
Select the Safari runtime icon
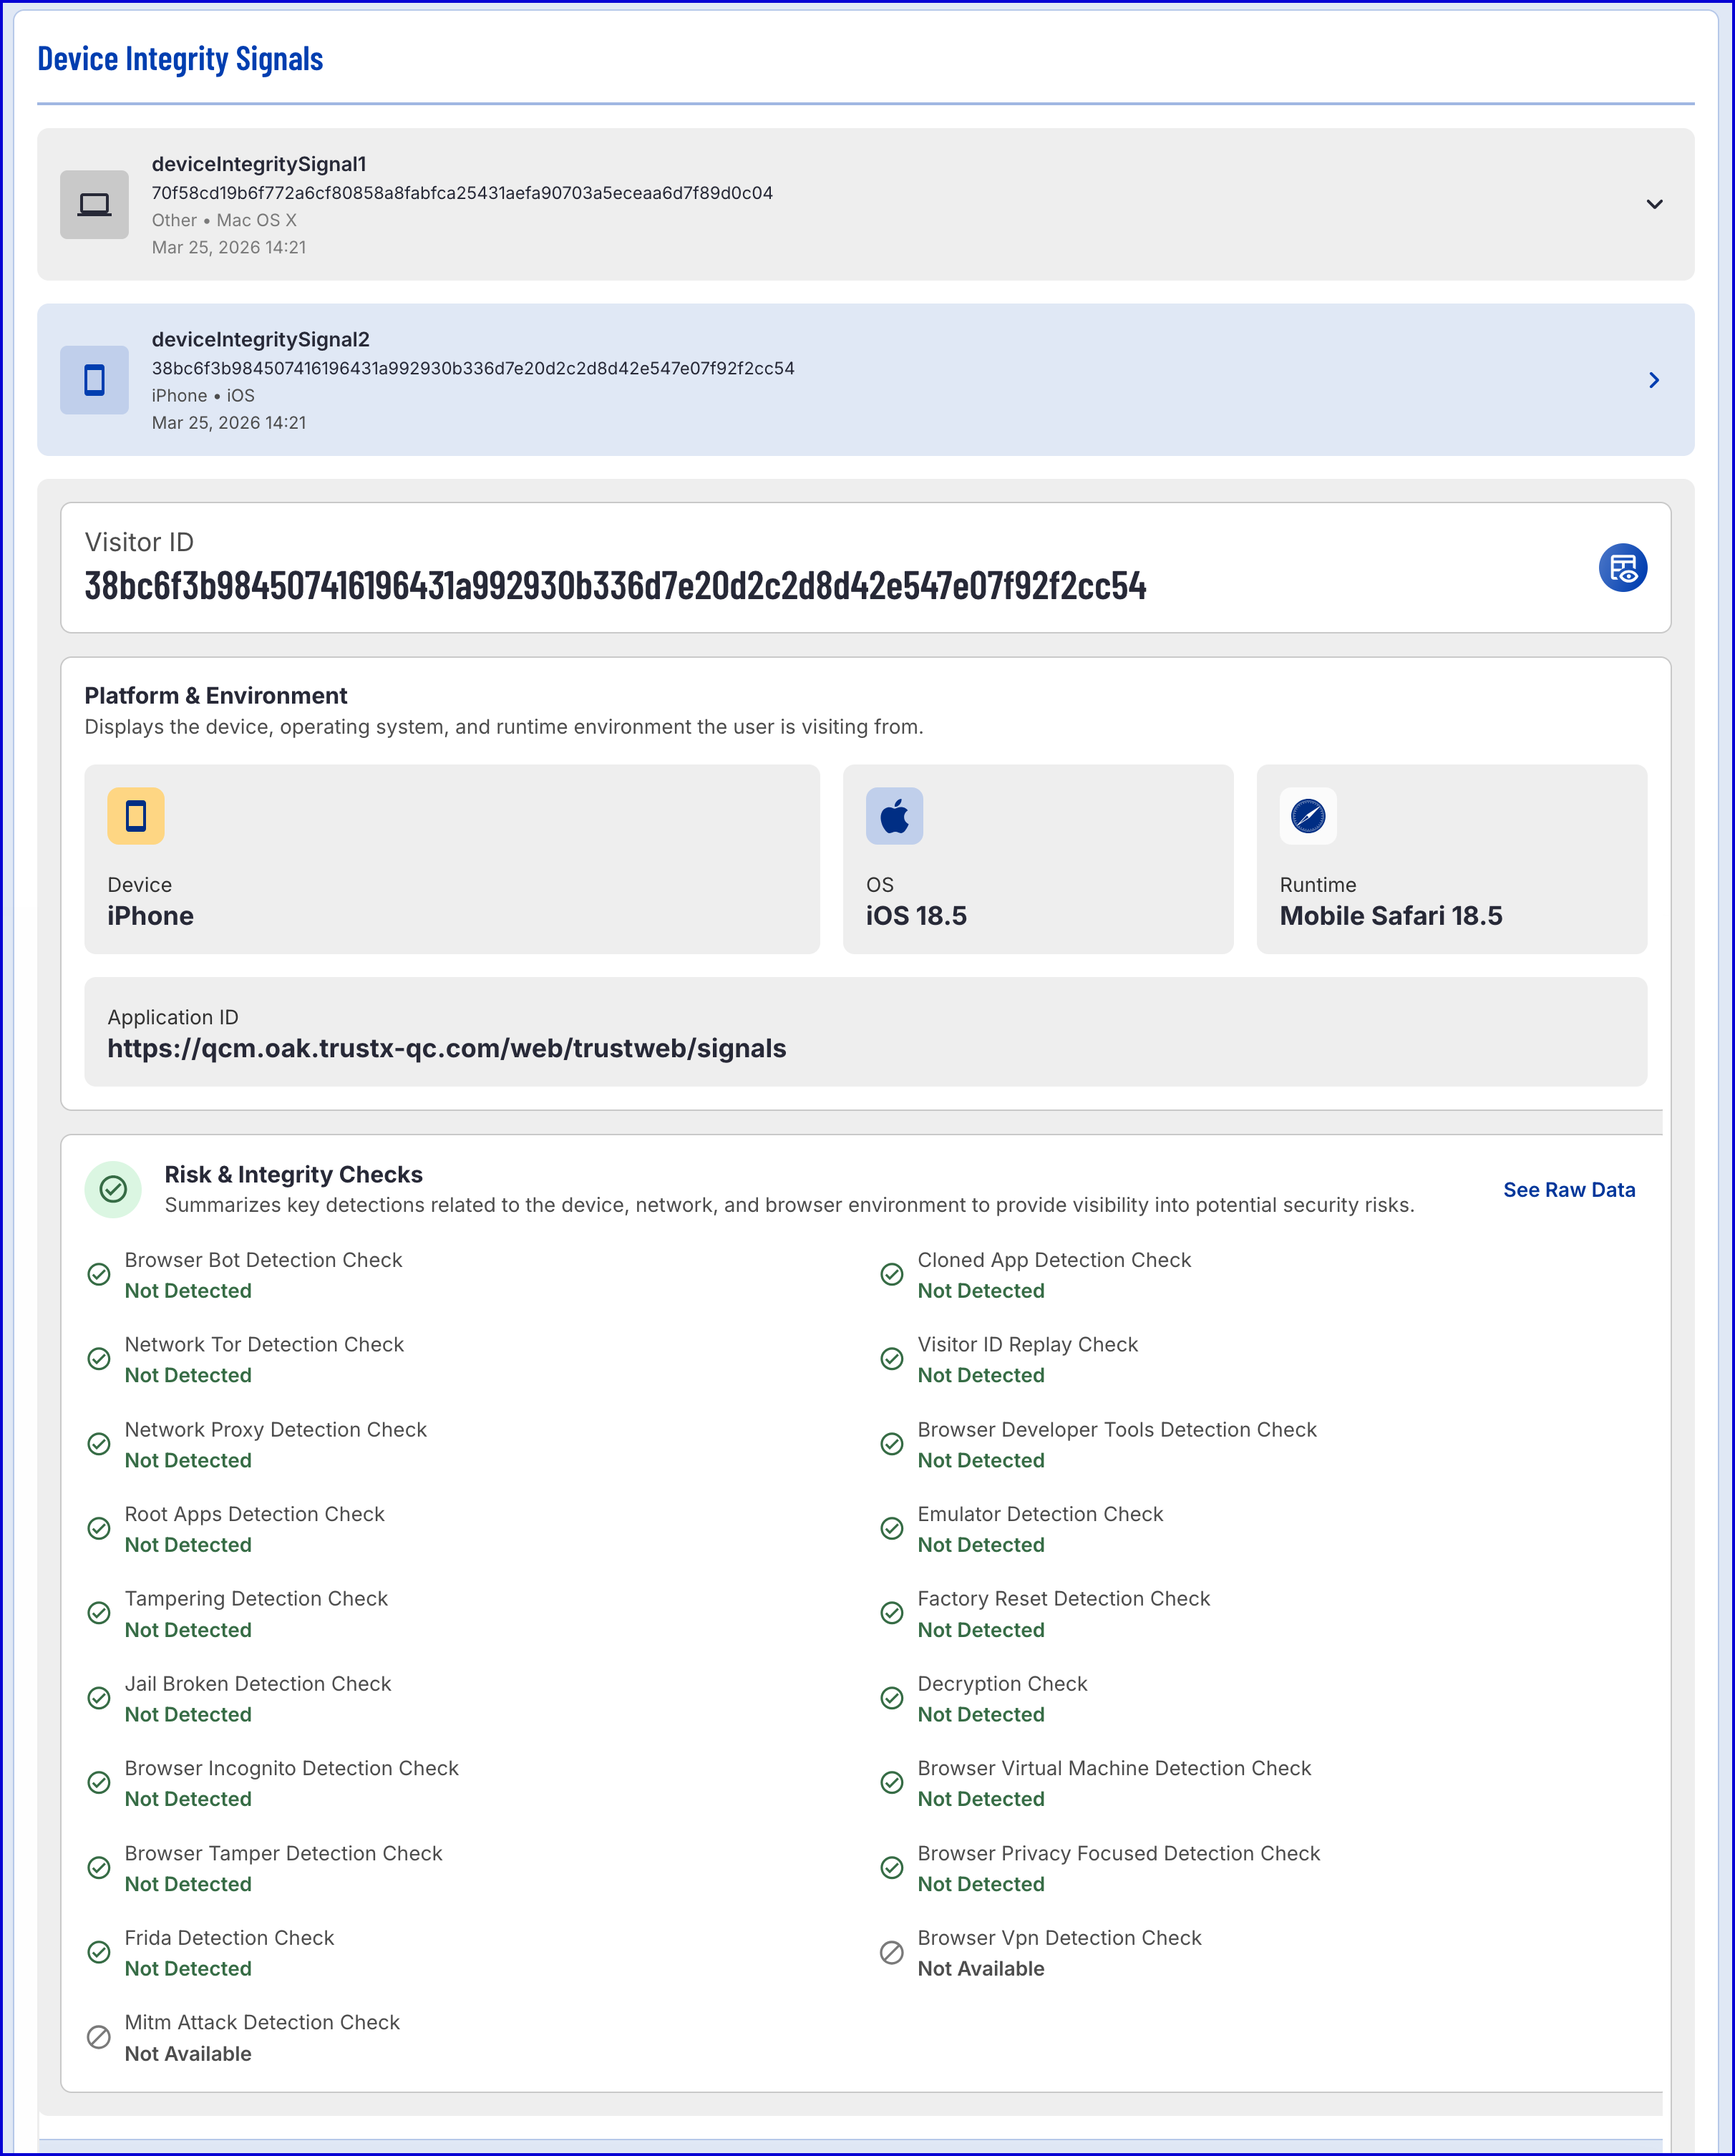1308,815
